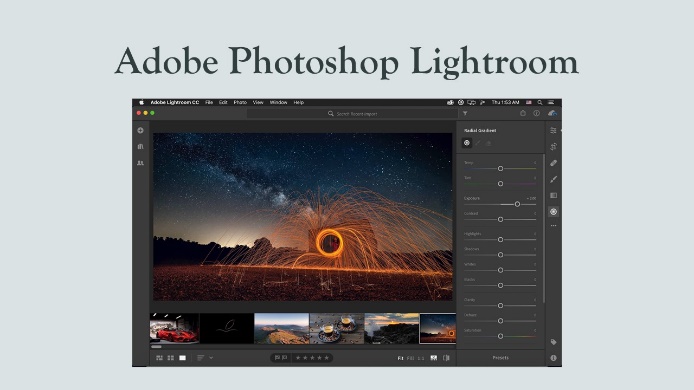694x390 pixels.
Task: Open the Keywords tag icon
Action: pos(553,342)
